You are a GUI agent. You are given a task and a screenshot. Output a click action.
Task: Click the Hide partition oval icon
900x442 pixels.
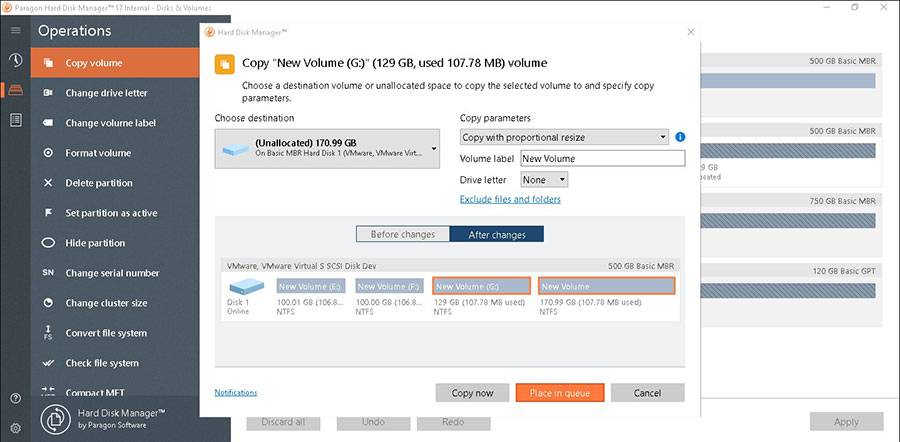pyautogui.click(x=48, y=243)
